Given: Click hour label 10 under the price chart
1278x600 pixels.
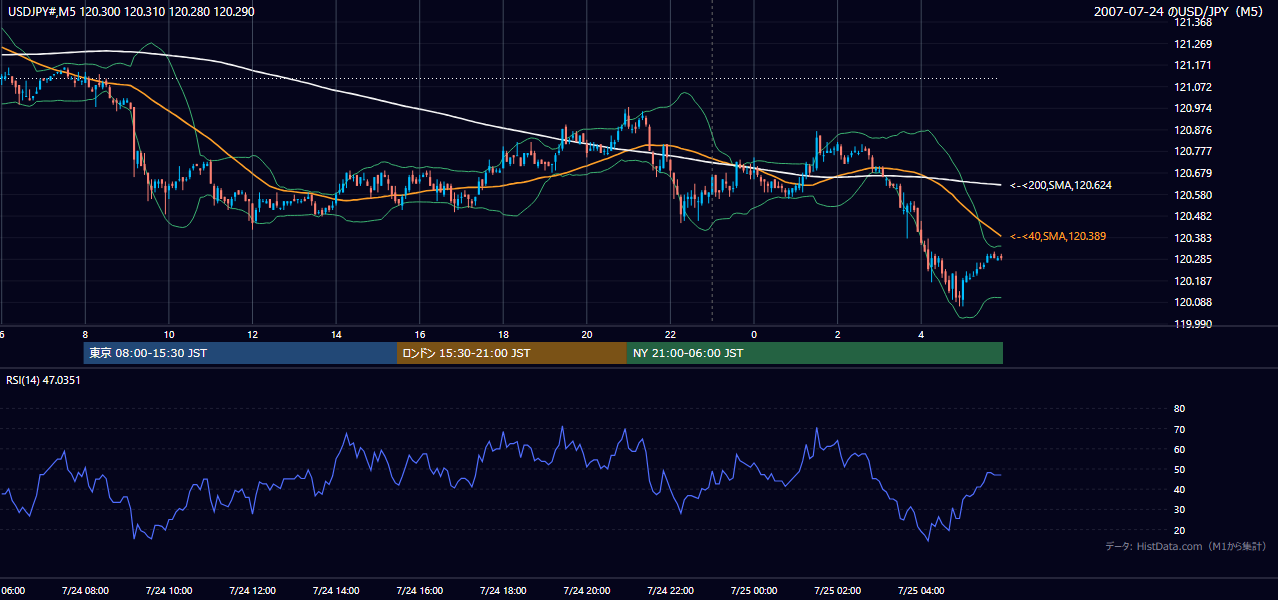Looking at the screenshot, I should 169,334.
